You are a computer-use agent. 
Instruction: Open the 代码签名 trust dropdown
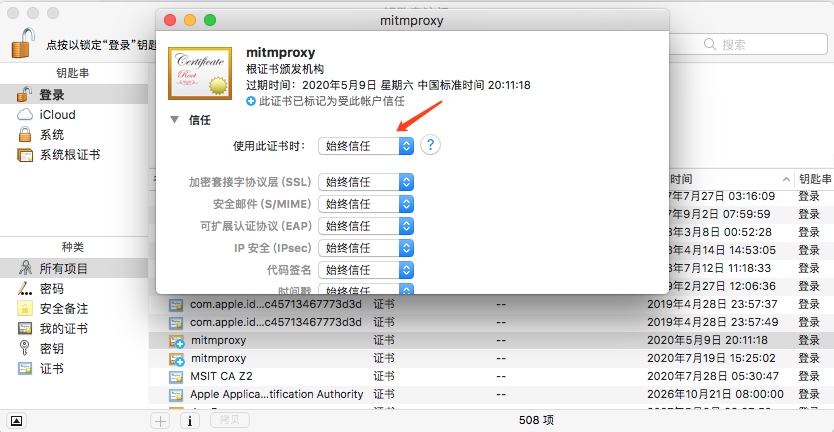(366, 270)
